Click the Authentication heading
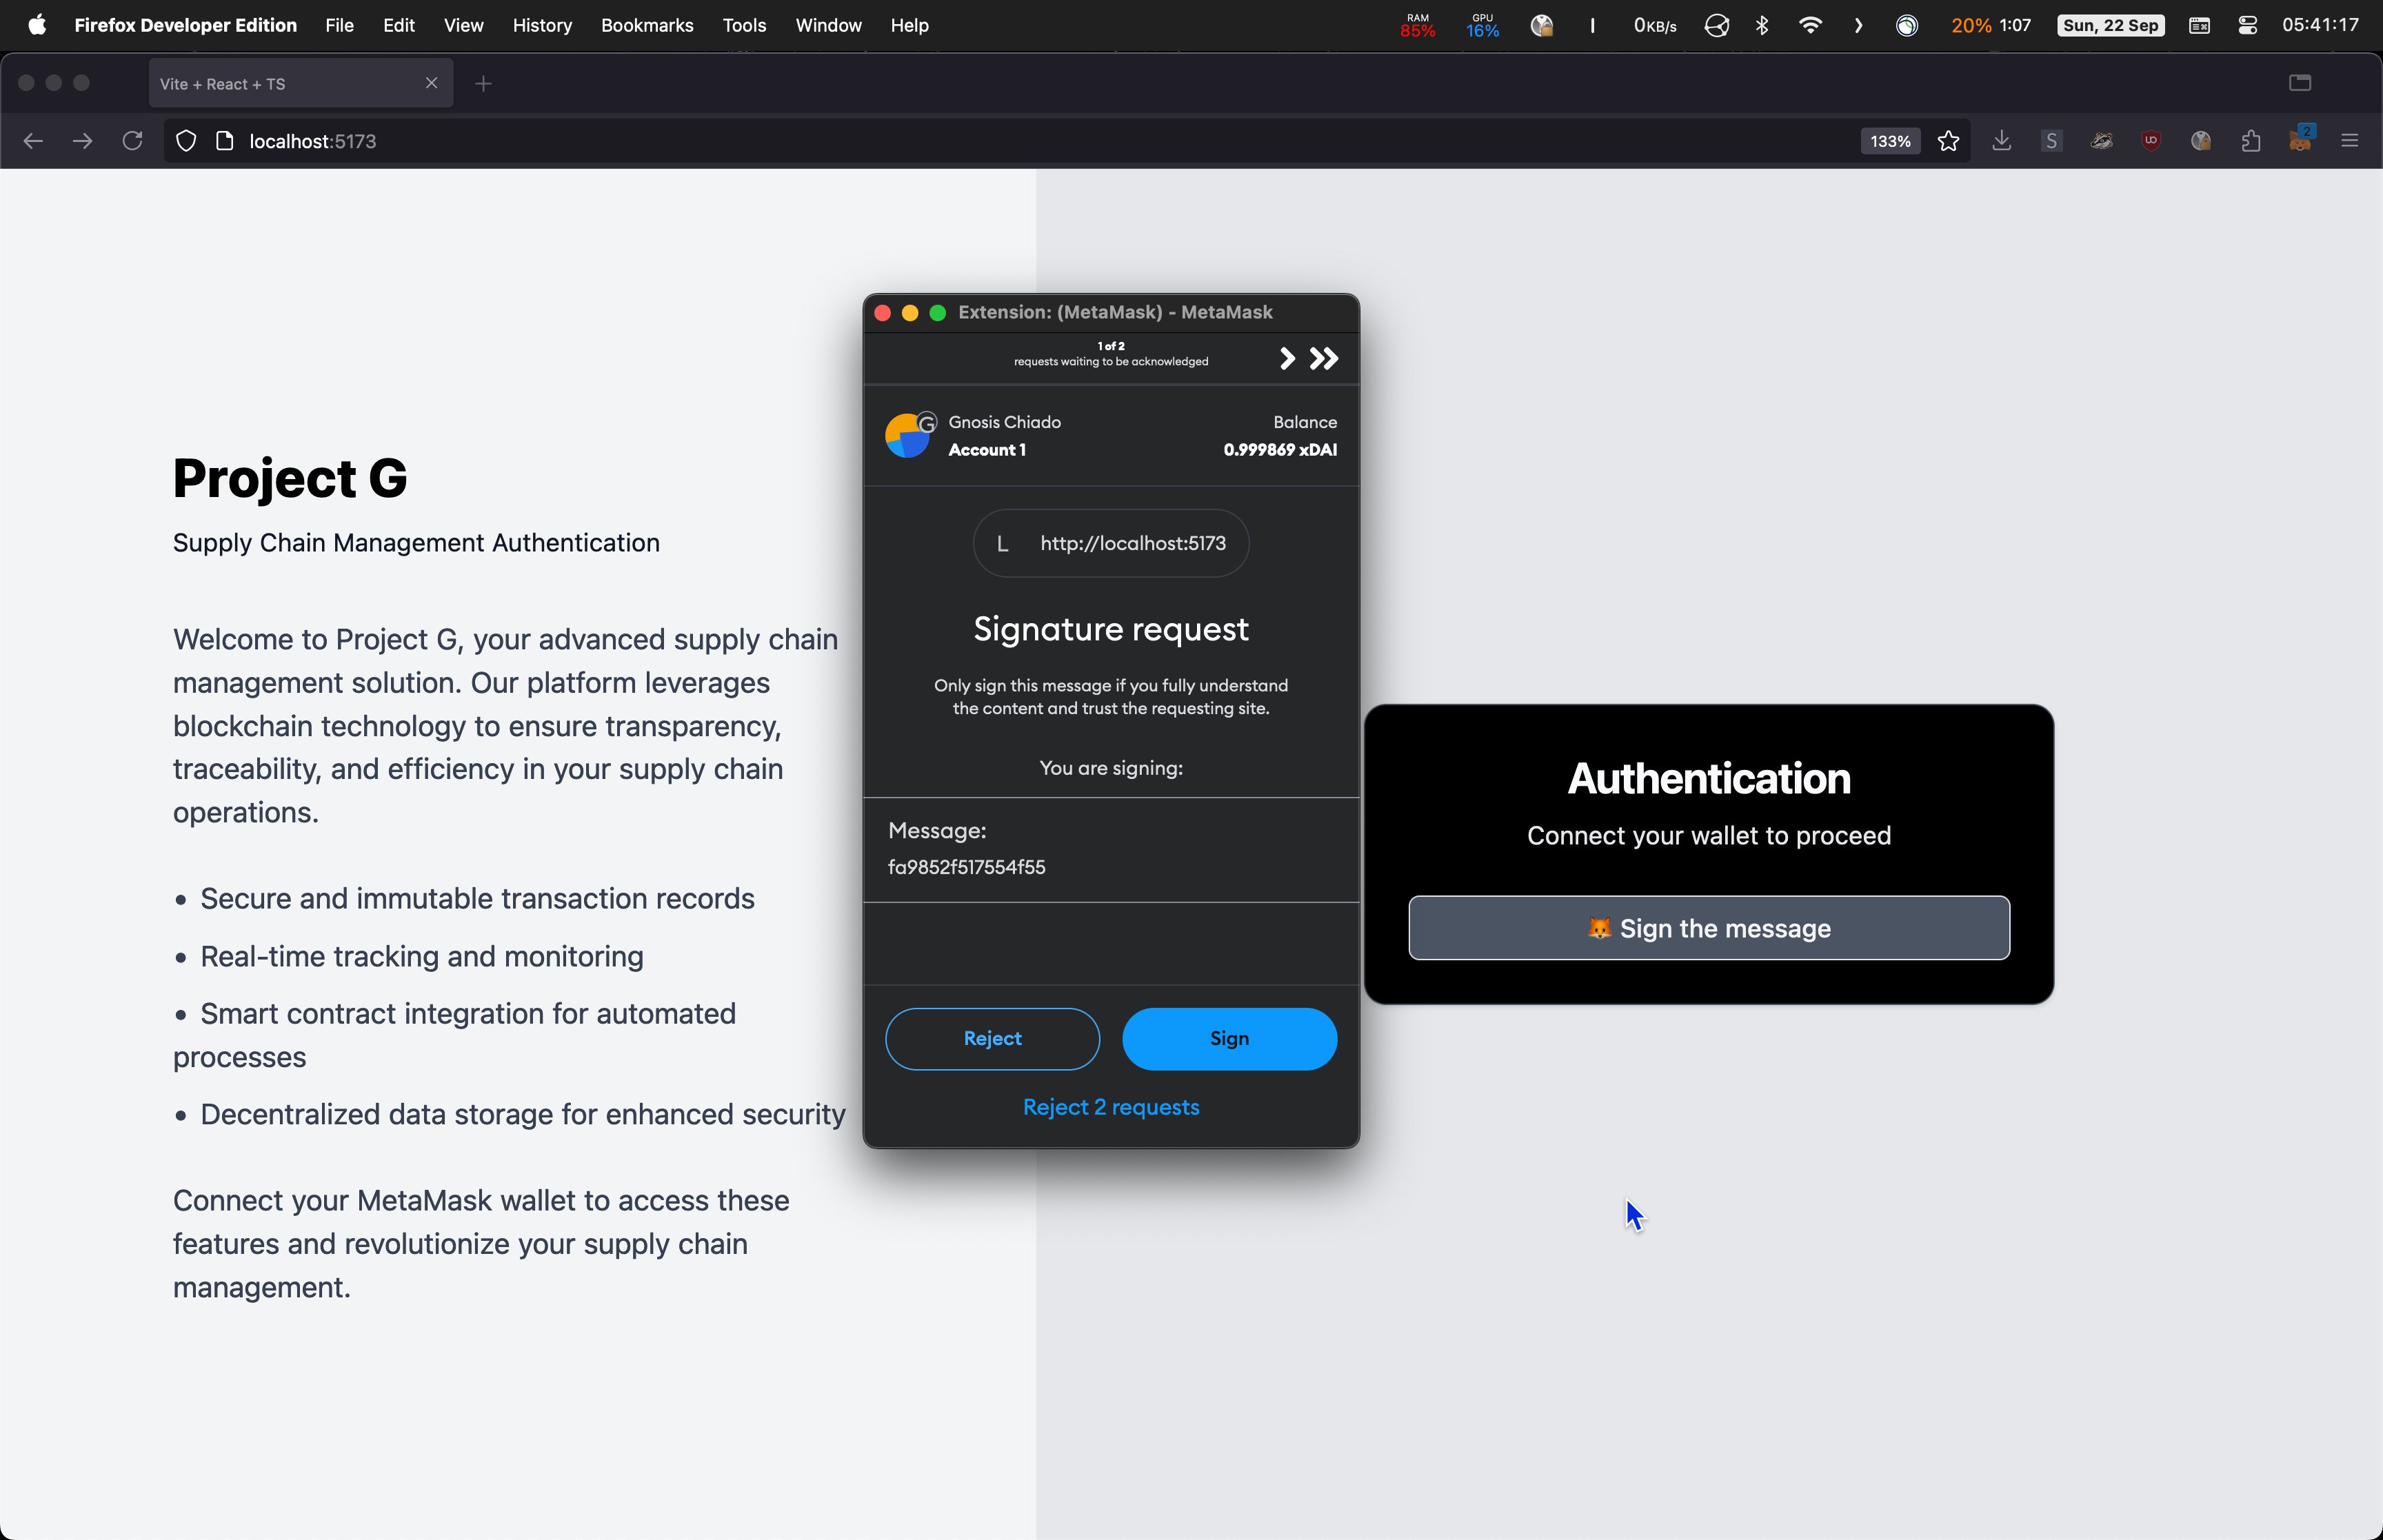This screenshot has width=2383, height=1540. click(1709, 778)
